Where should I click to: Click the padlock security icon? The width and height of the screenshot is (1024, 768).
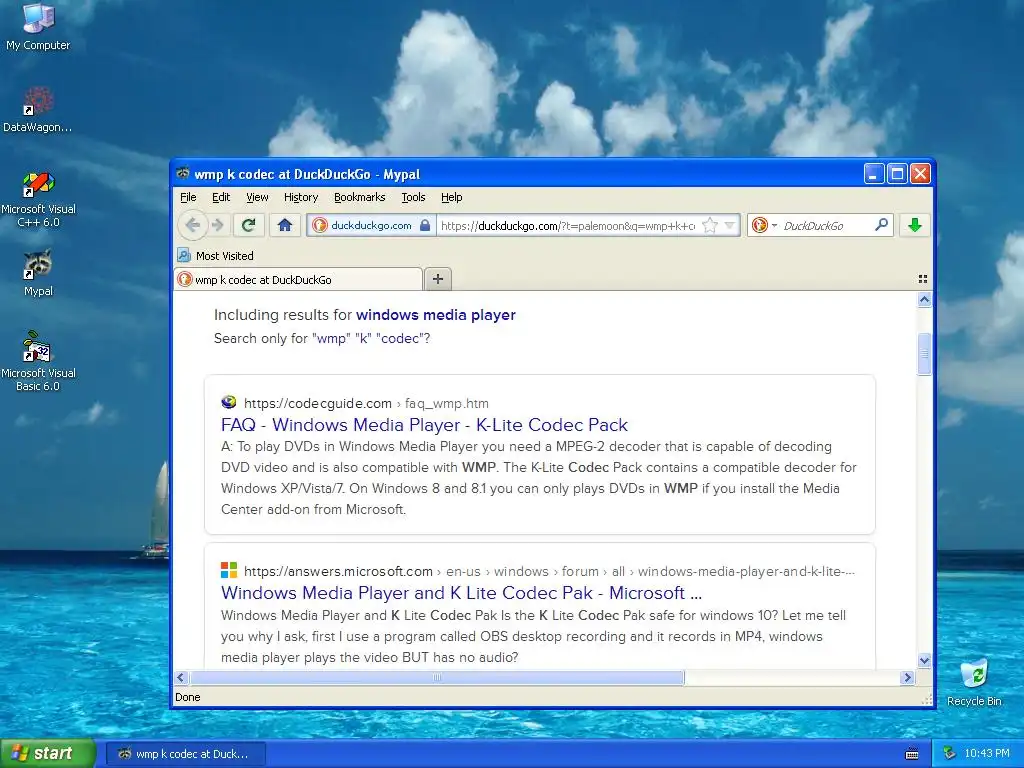pos(425,225)
